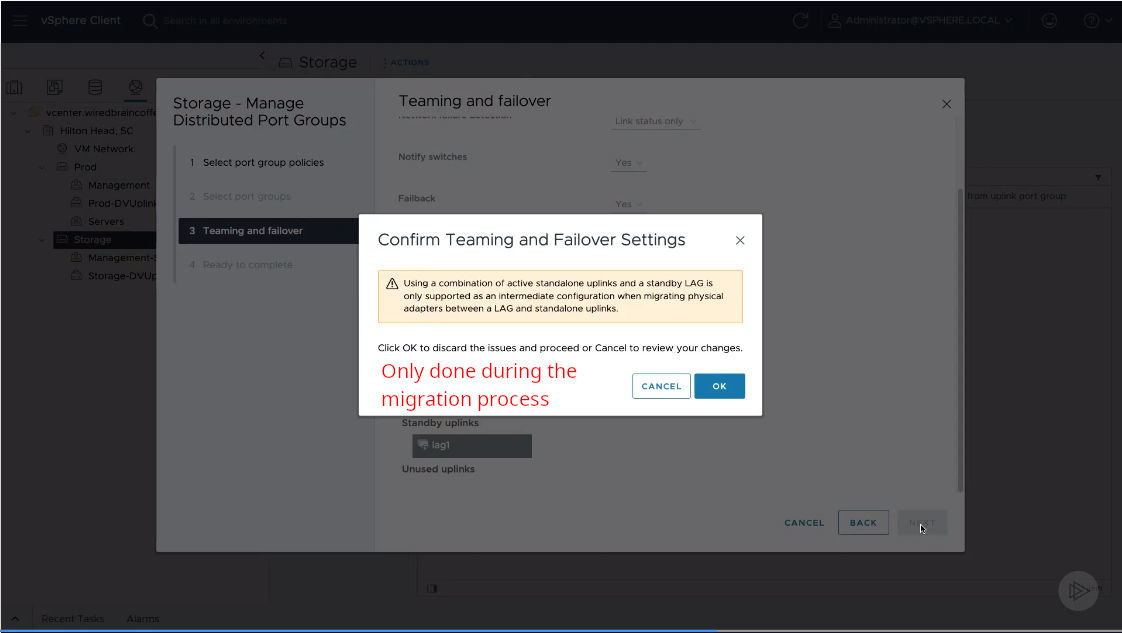
Task: Open the feedback smiley icon
Action: [x=1049, y=20]
